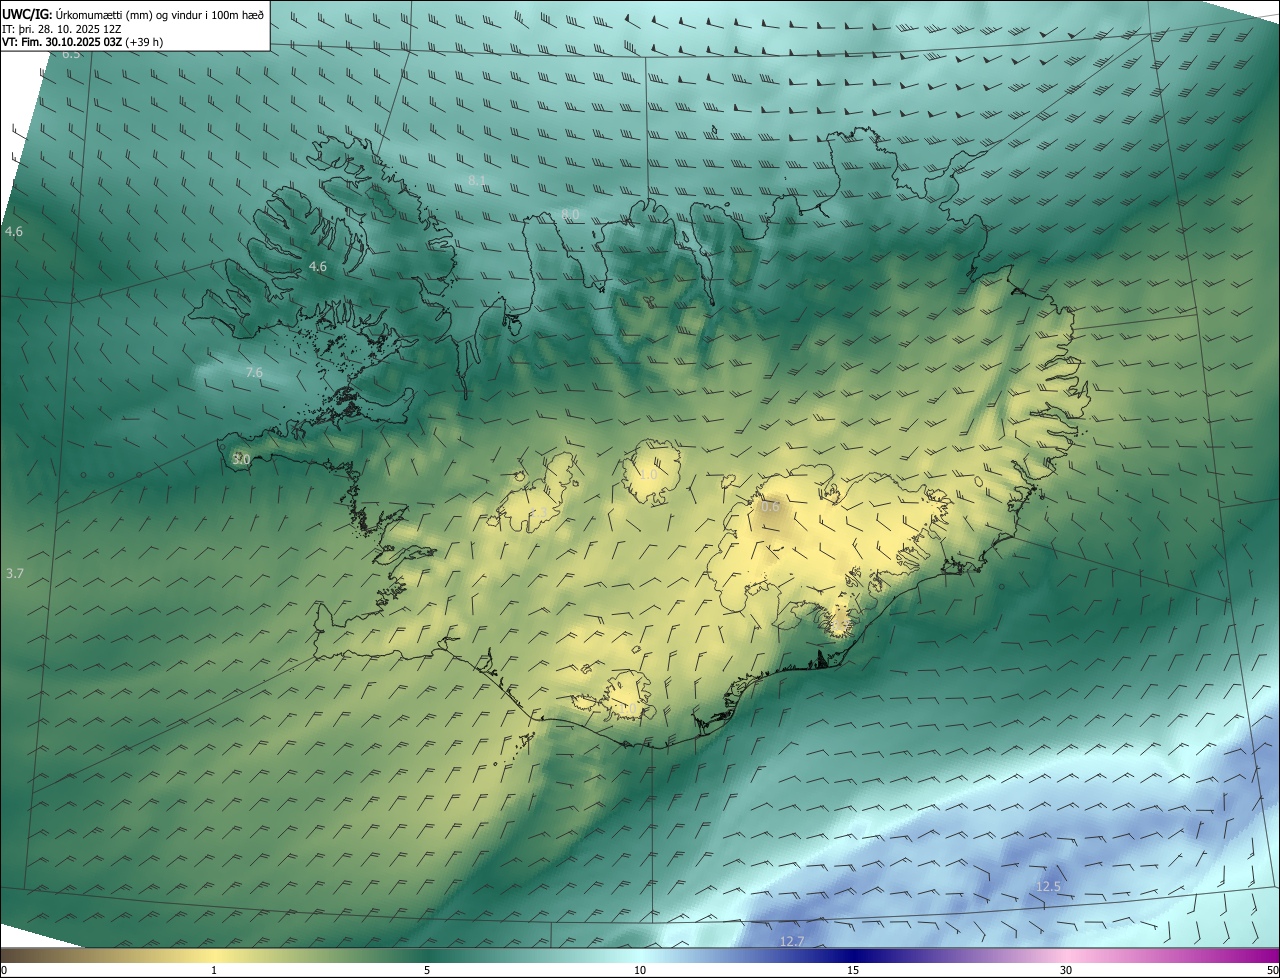1280x978 pixels.
Task: Click the 'IT: þri. 28. 10. 2025 12Z' line
Action: coord(62,29)
